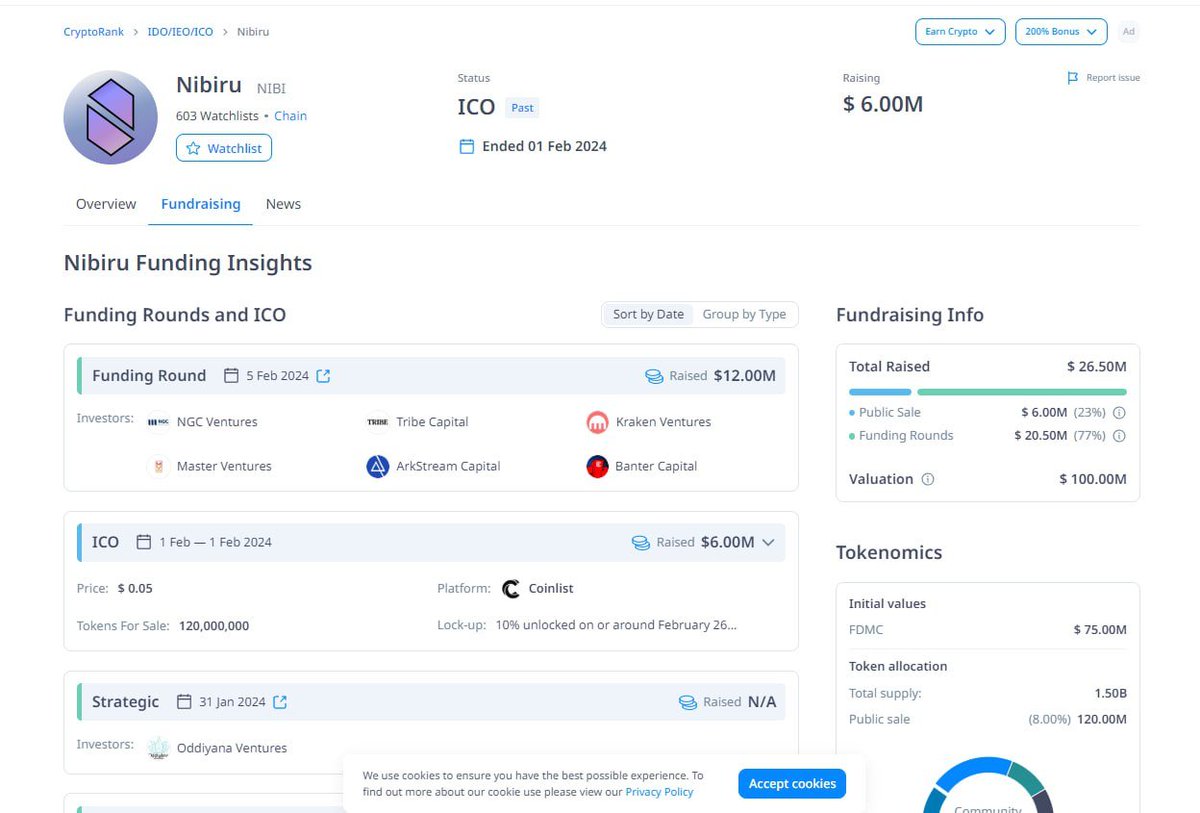Click the Ad badge

(1128, 32)
